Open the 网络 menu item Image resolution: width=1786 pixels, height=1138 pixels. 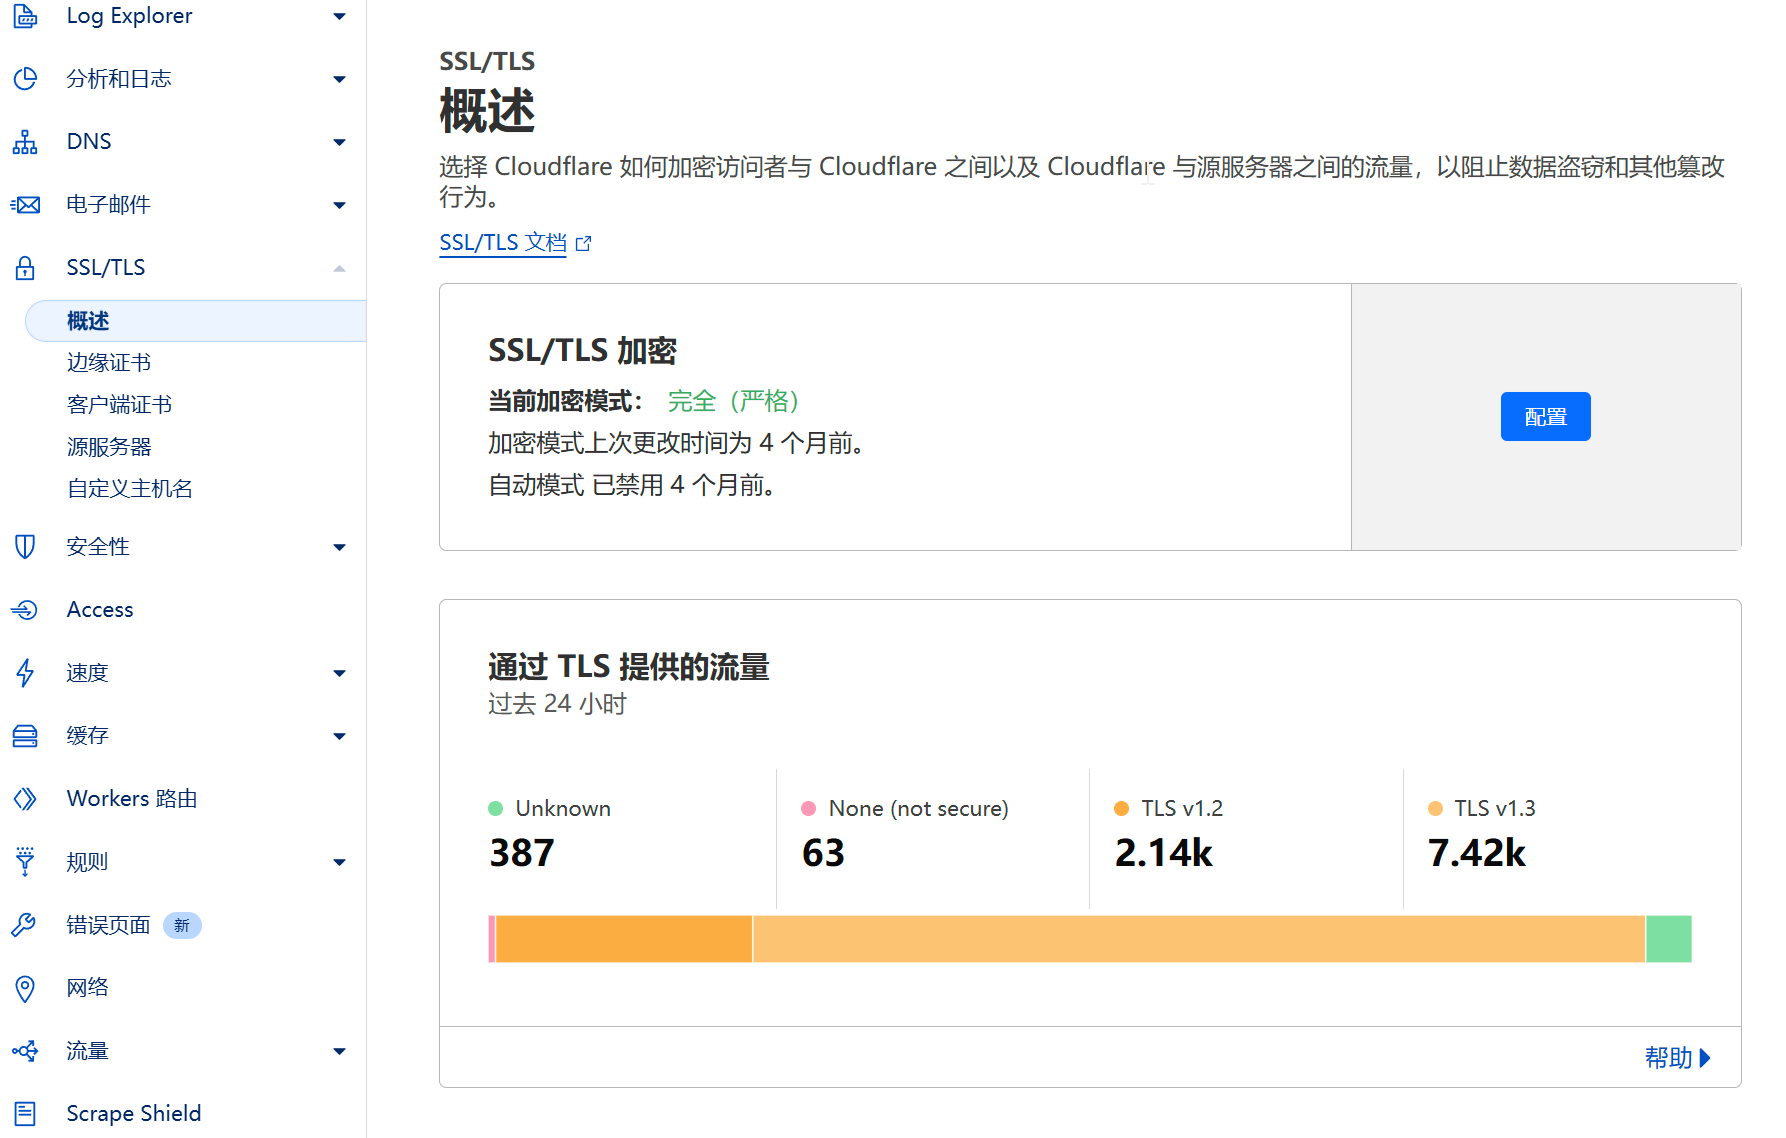click(x=87, y=988)
